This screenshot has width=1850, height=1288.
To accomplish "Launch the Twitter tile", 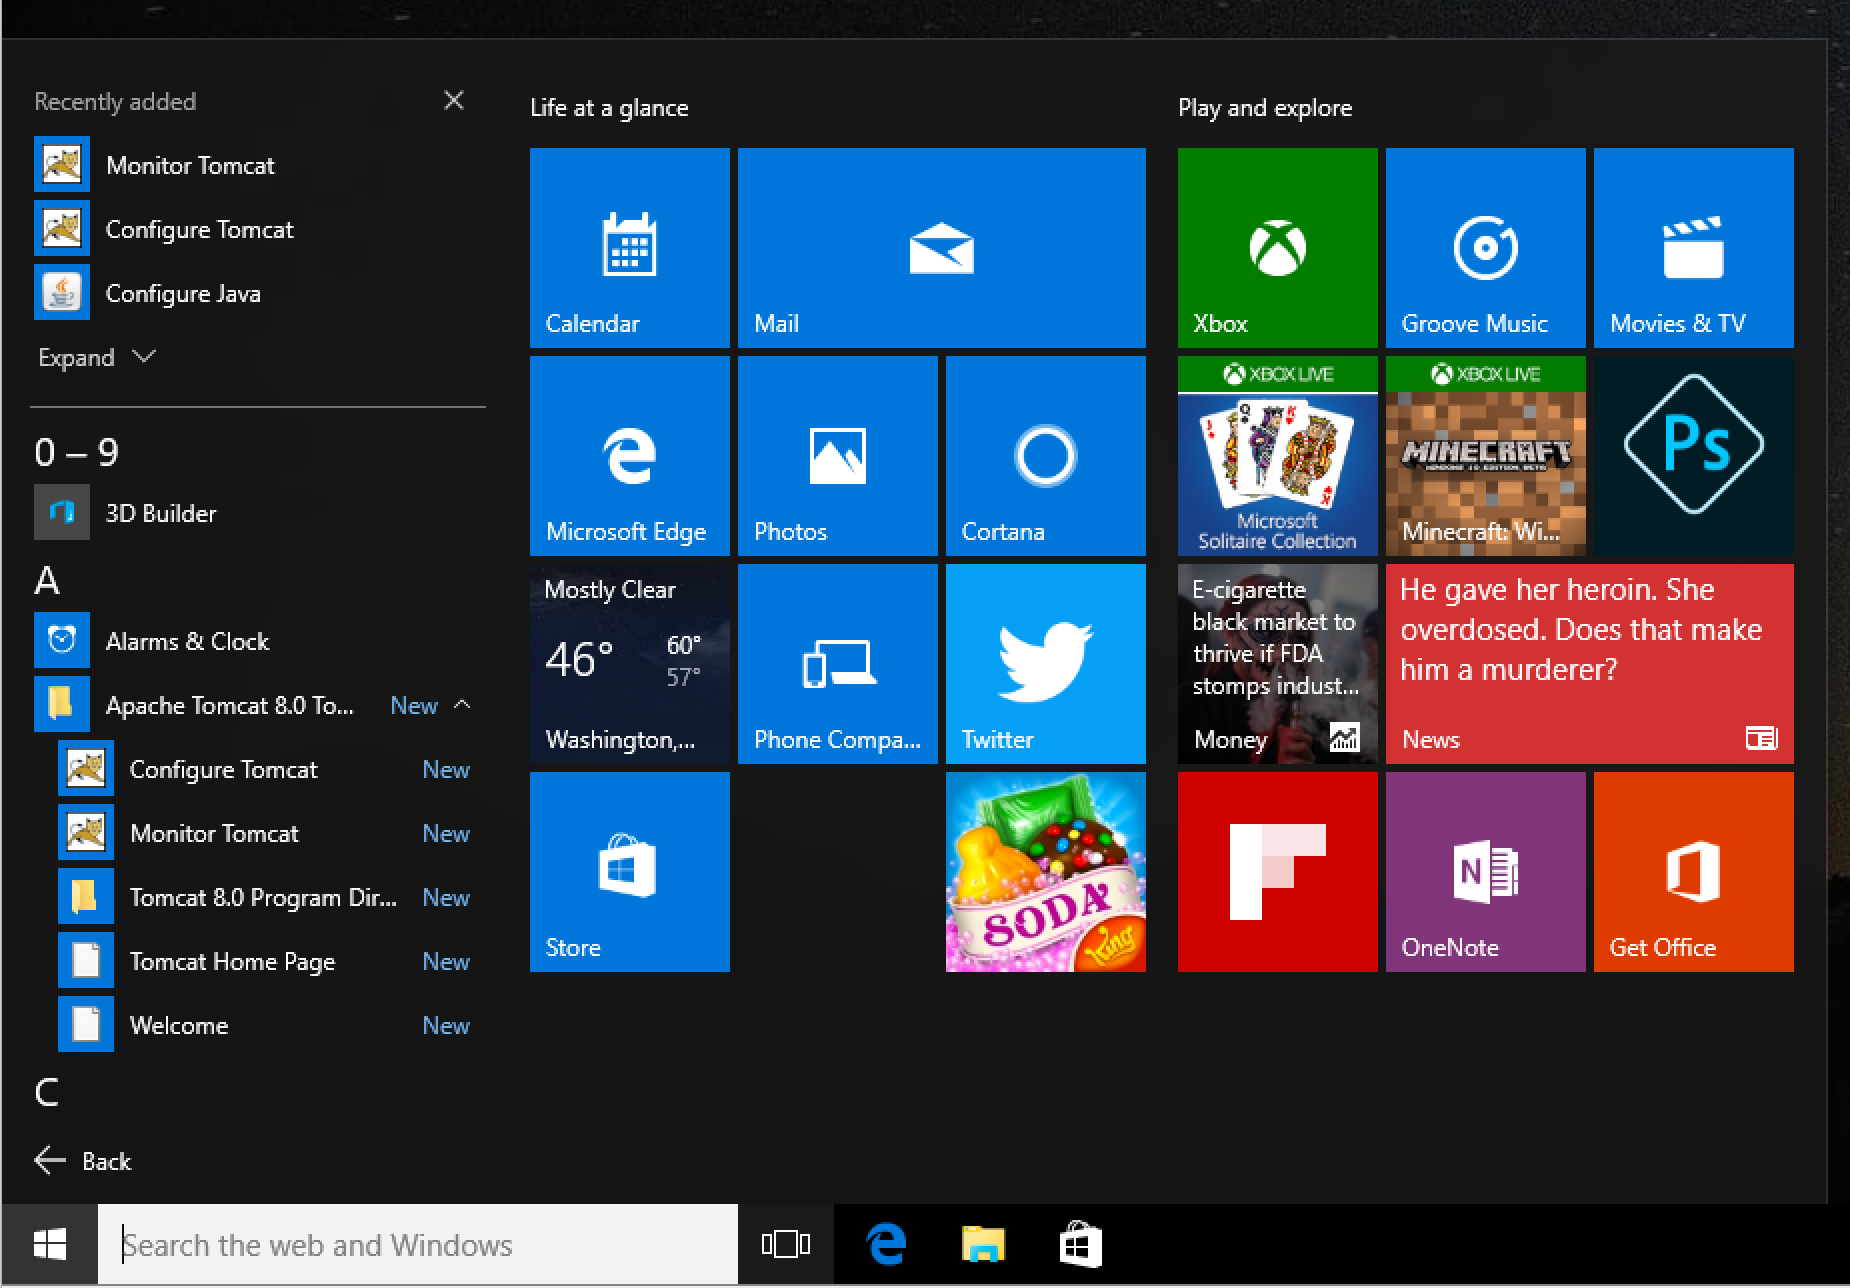I will [1046, 664].
